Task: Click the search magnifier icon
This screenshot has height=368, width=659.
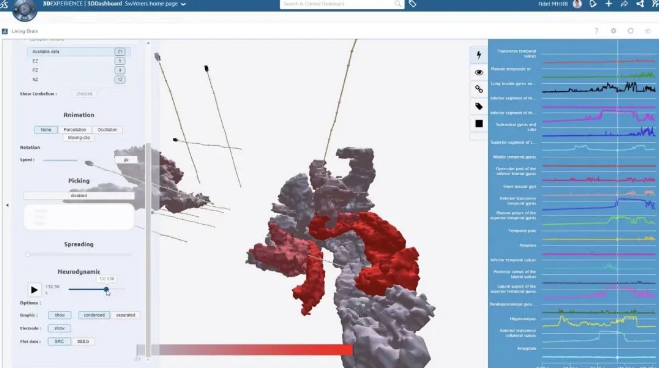Action: 397,4
